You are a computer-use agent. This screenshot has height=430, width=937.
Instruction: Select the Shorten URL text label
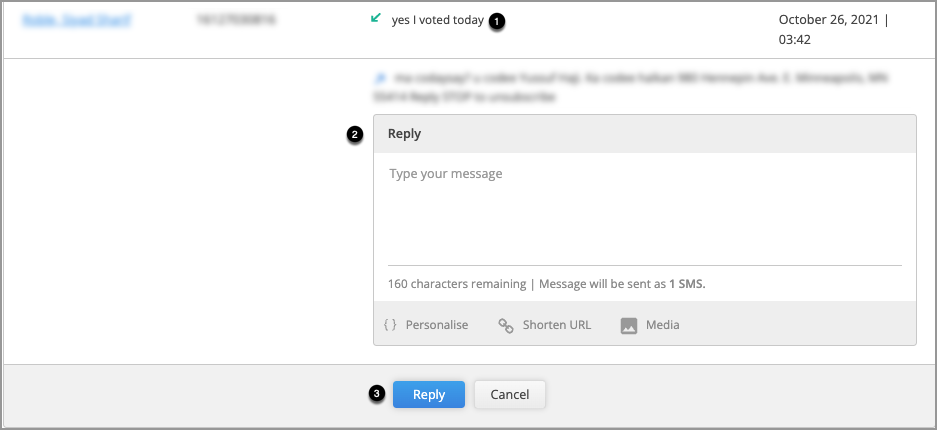pyautogui.click(x=557, y=325)
